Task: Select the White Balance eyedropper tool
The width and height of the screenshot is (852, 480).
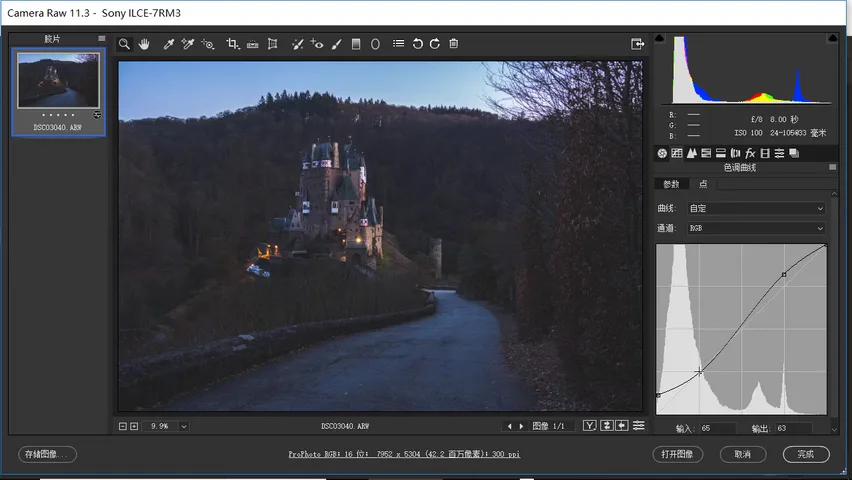Action: (x=168, y=44)
